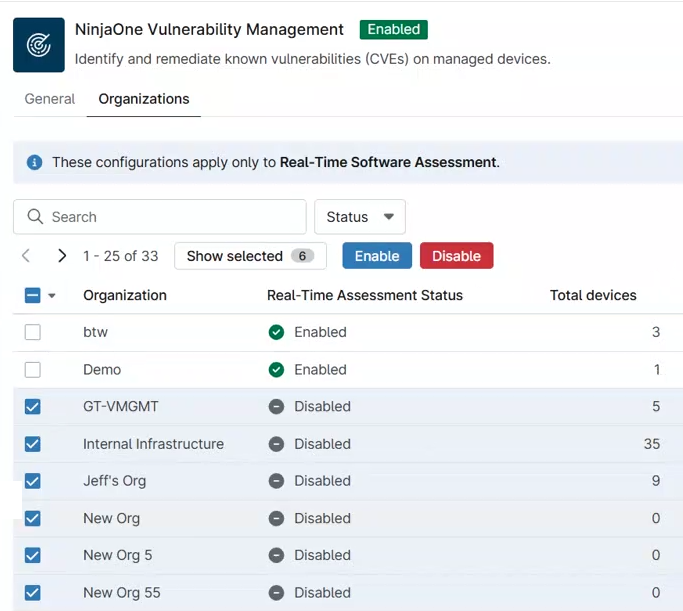Go to next page with the right chevron
Screen dimensions: 683x611
(62, 256)
